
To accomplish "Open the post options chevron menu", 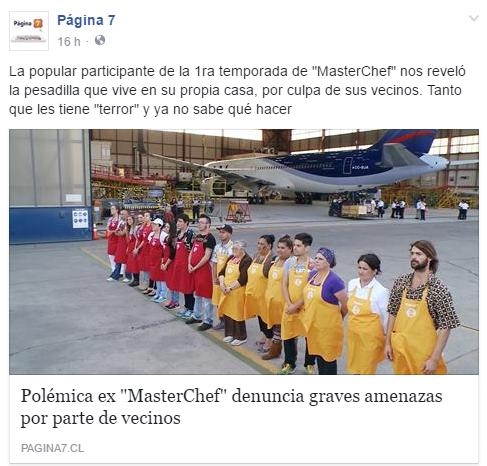I will tap(474, 18).
